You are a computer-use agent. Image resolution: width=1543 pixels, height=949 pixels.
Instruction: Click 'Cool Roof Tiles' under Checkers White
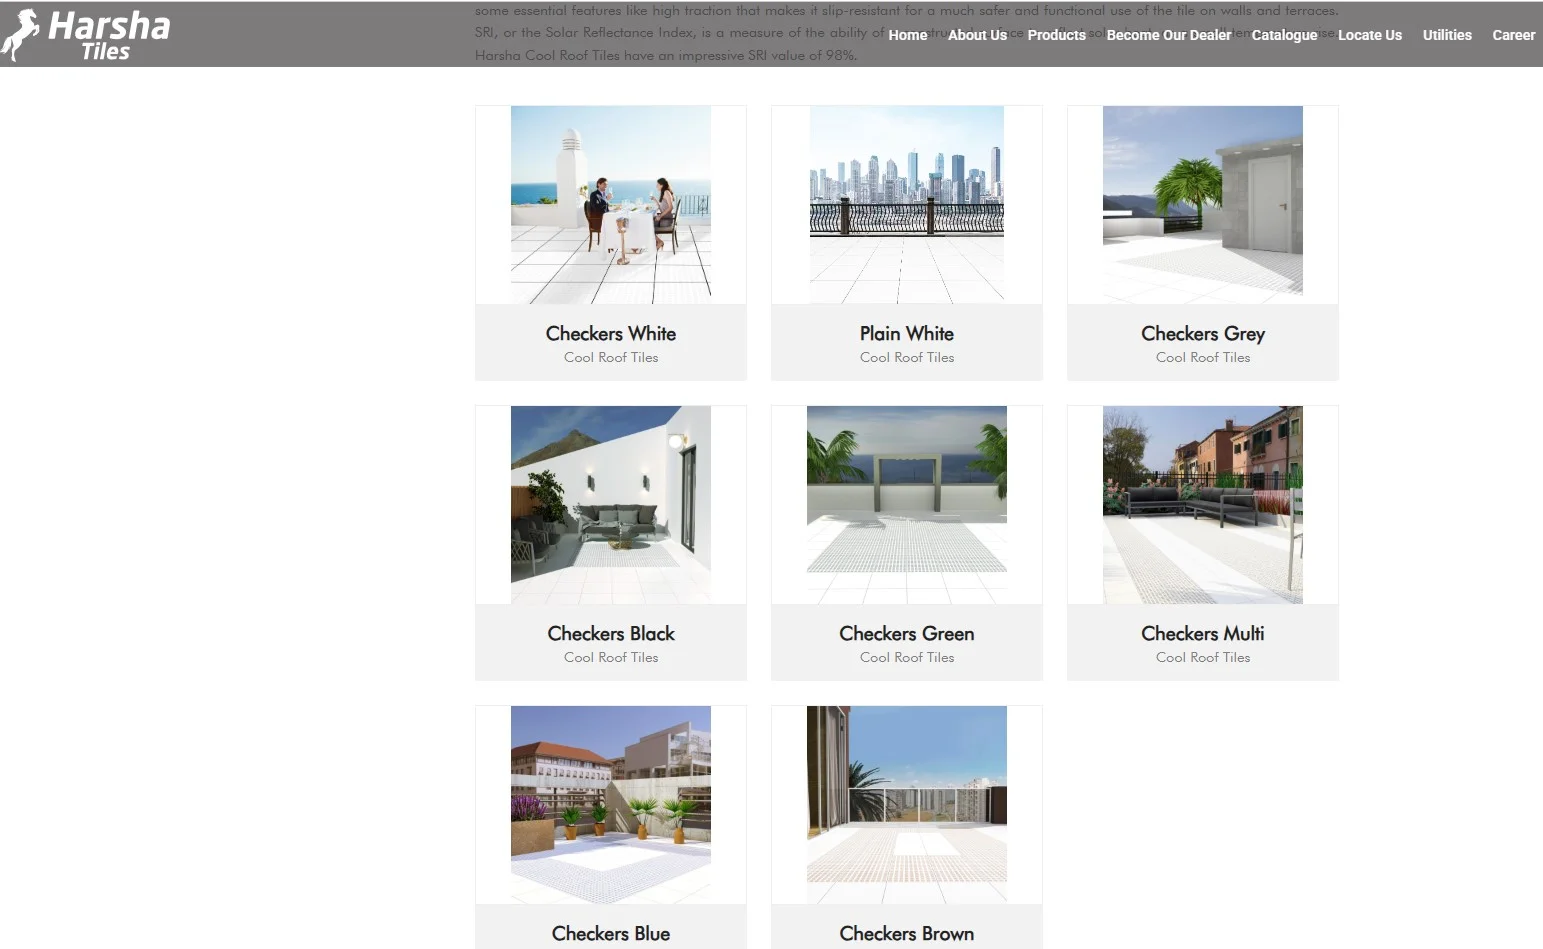pyautogui.click(x=611, y=357)
